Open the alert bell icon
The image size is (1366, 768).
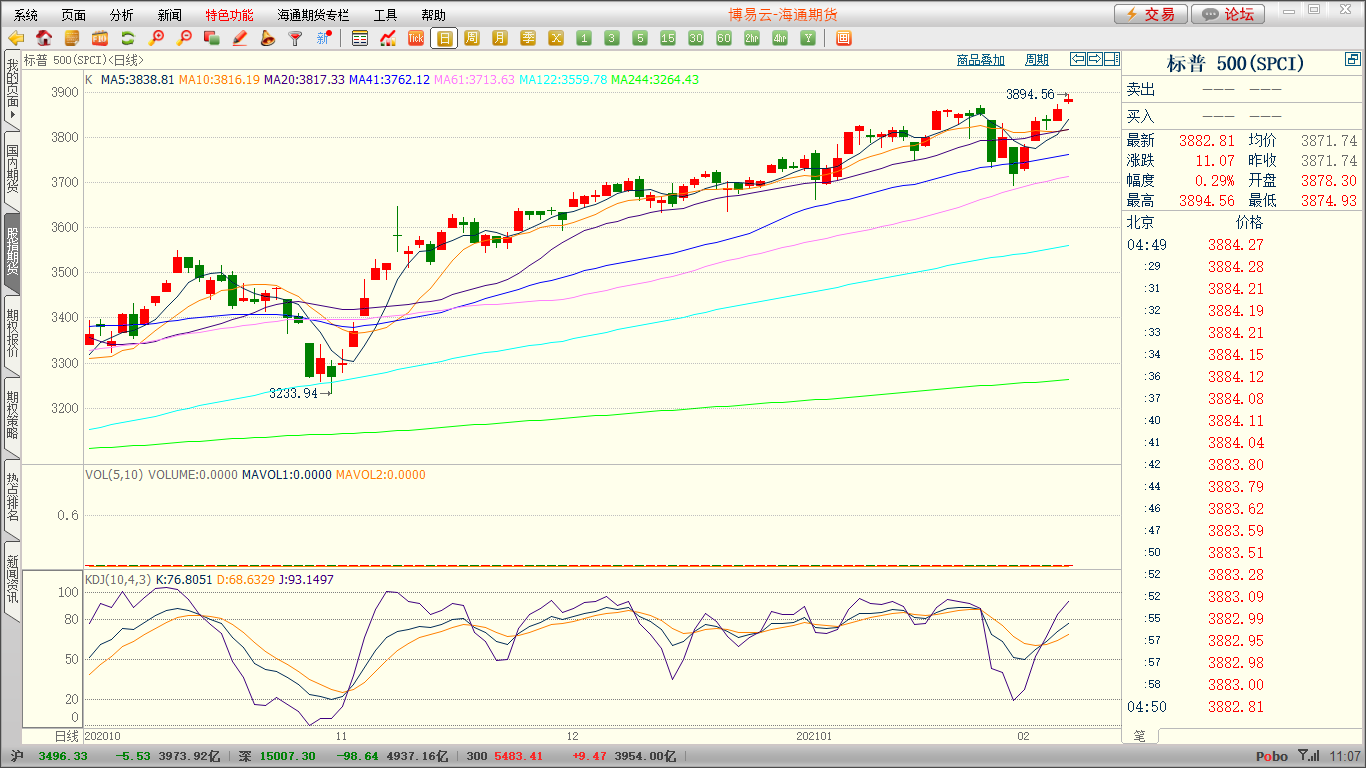[x=267, y=38]
